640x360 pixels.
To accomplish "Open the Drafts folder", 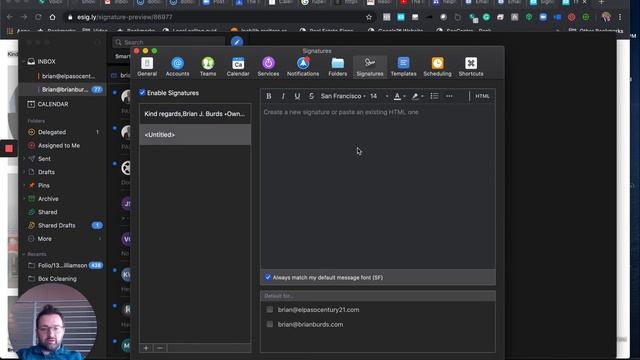I will pos(46,172).
